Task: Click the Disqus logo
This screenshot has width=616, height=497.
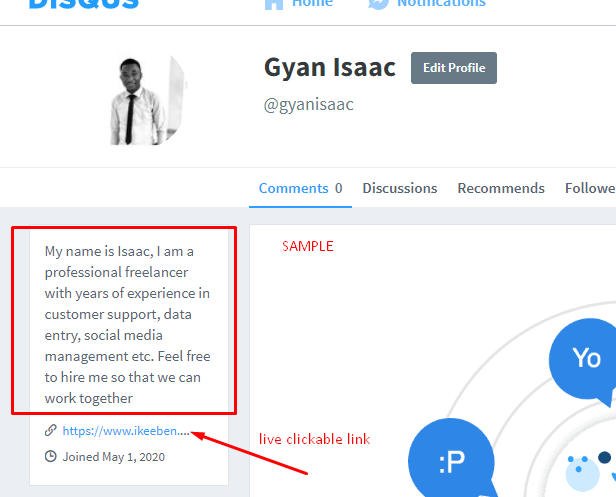Action: [x=84, y=4]
